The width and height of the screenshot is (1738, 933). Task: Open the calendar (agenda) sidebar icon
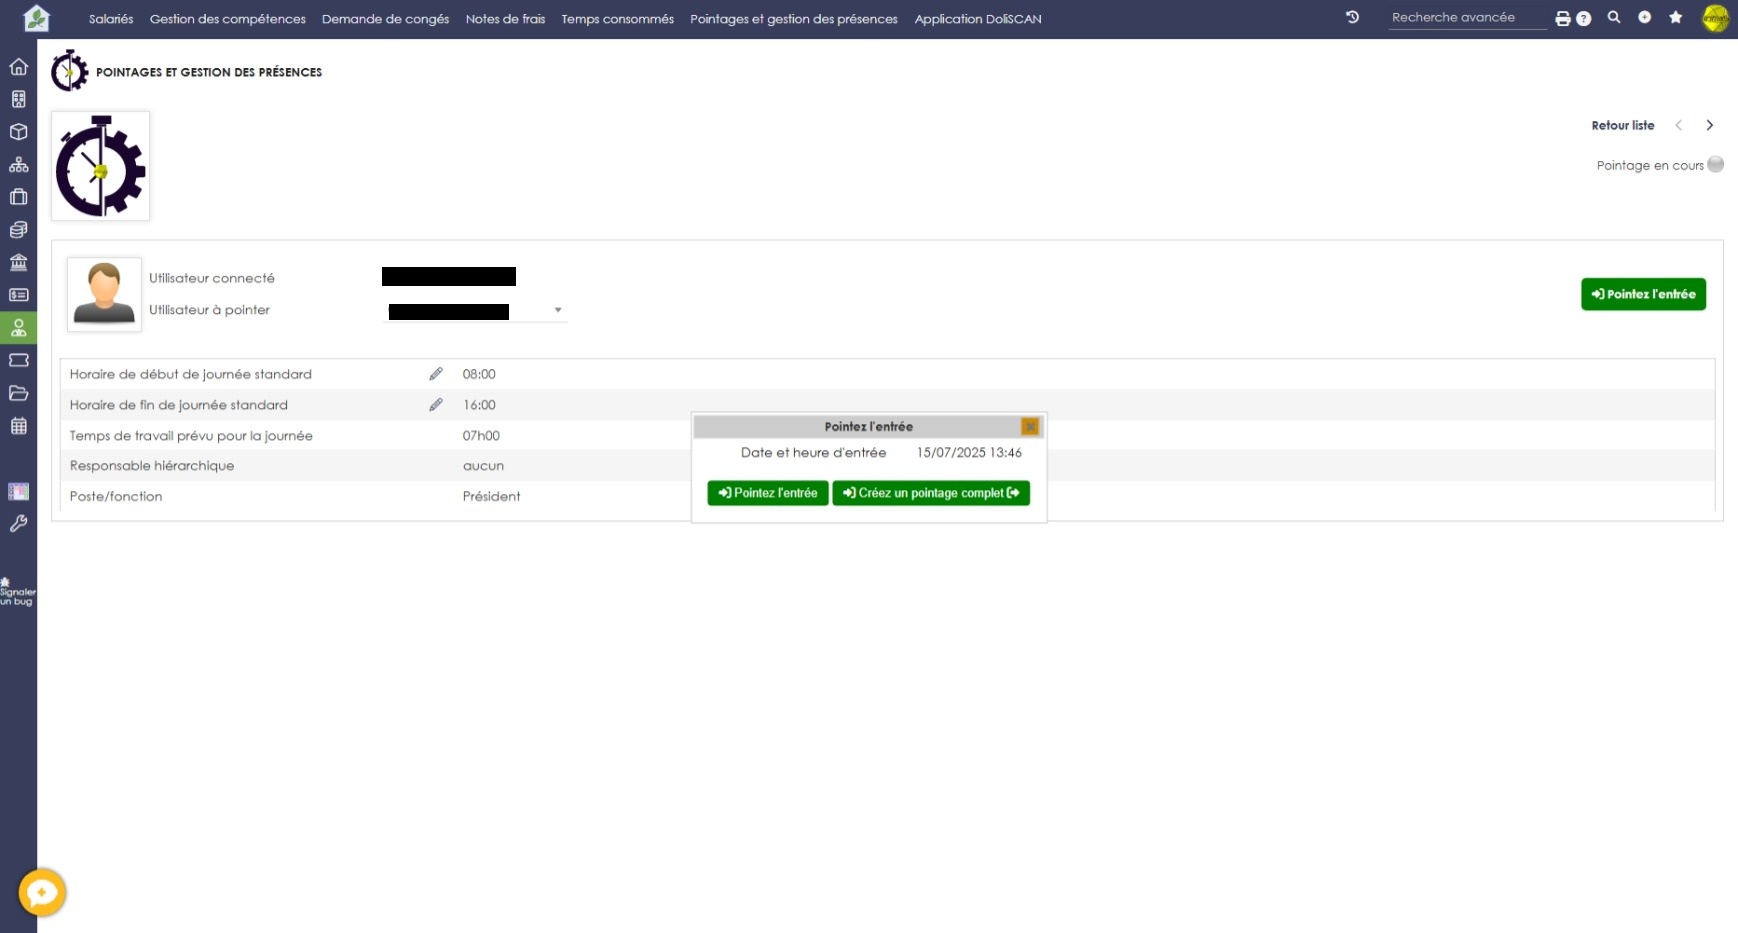click(18, 426)
